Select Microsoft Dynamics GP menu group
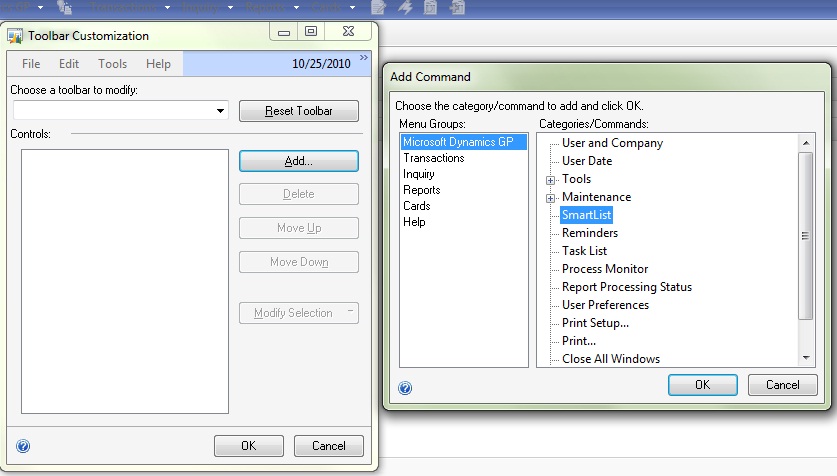Image resolution: width=837 pixels, height=476 pixels. [x=463, y=142]
